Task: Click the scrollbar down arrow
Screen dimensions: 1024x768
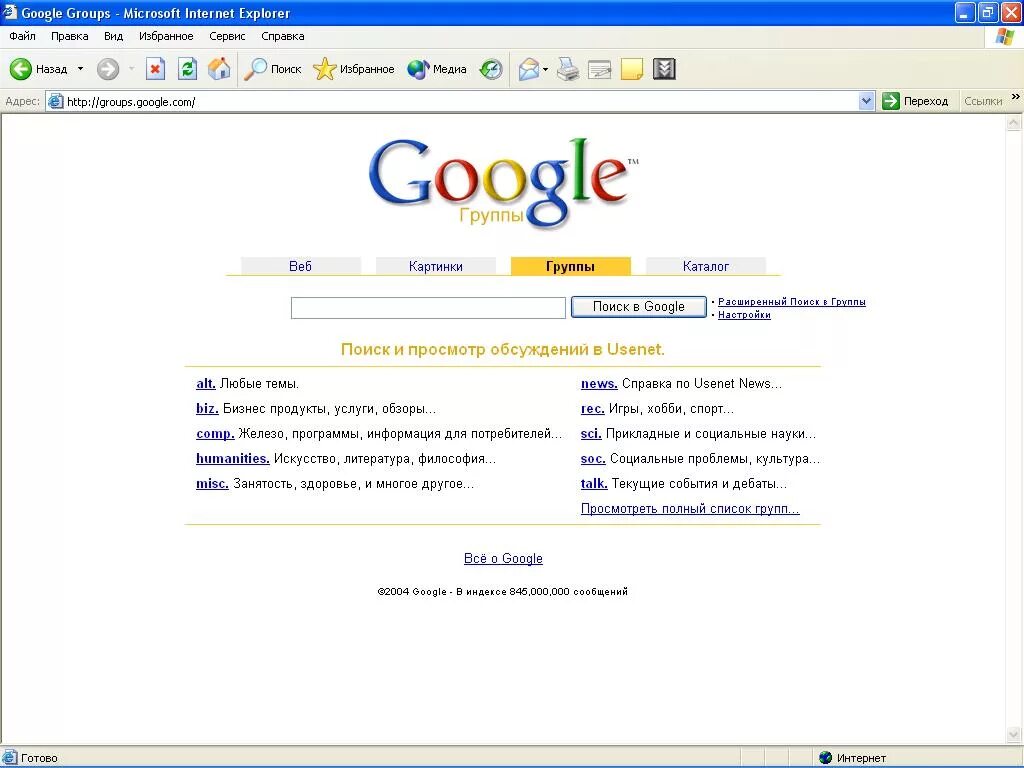Action: (1014, 736)
